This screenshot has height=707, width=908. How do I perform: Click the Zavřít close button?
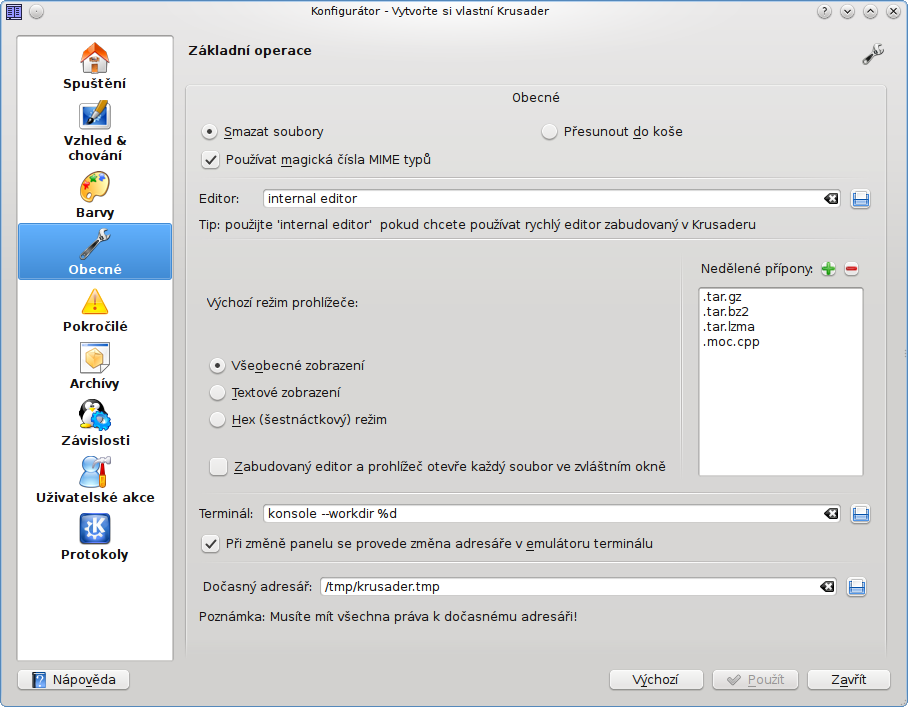pos(848,680)
